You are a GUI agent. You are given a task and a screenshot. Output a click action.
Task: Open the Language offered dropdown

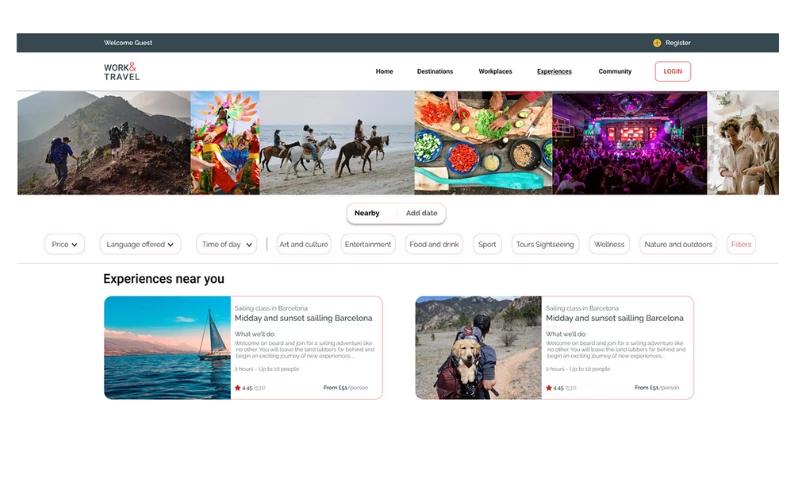click(x=140, y=244)
